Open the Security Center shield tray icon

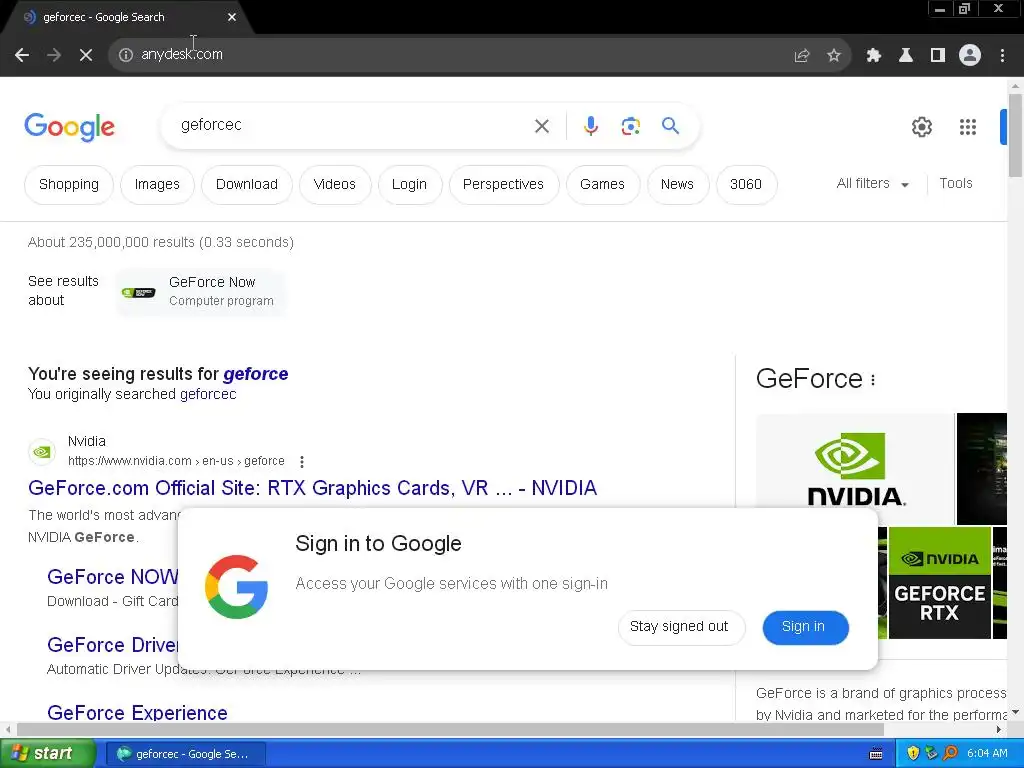click(x=913, y=753)
